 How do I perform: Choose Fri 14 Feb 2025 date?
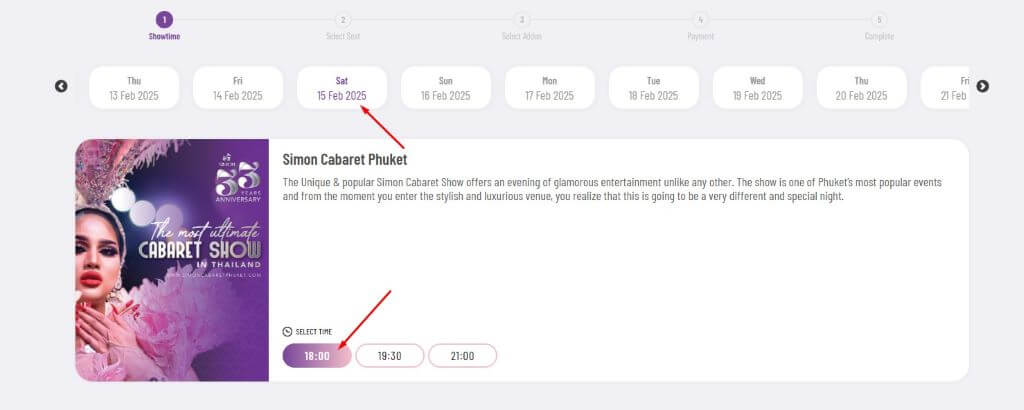pyautogui.click(x=238, y=88)
